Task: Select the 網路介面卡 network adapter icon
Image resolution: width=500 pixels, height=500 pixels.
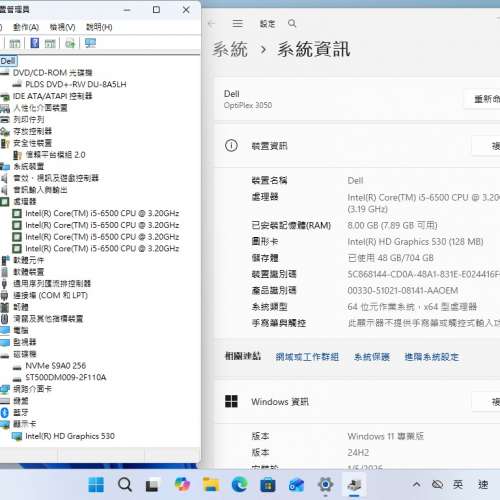Action: [x=5, y=389]
